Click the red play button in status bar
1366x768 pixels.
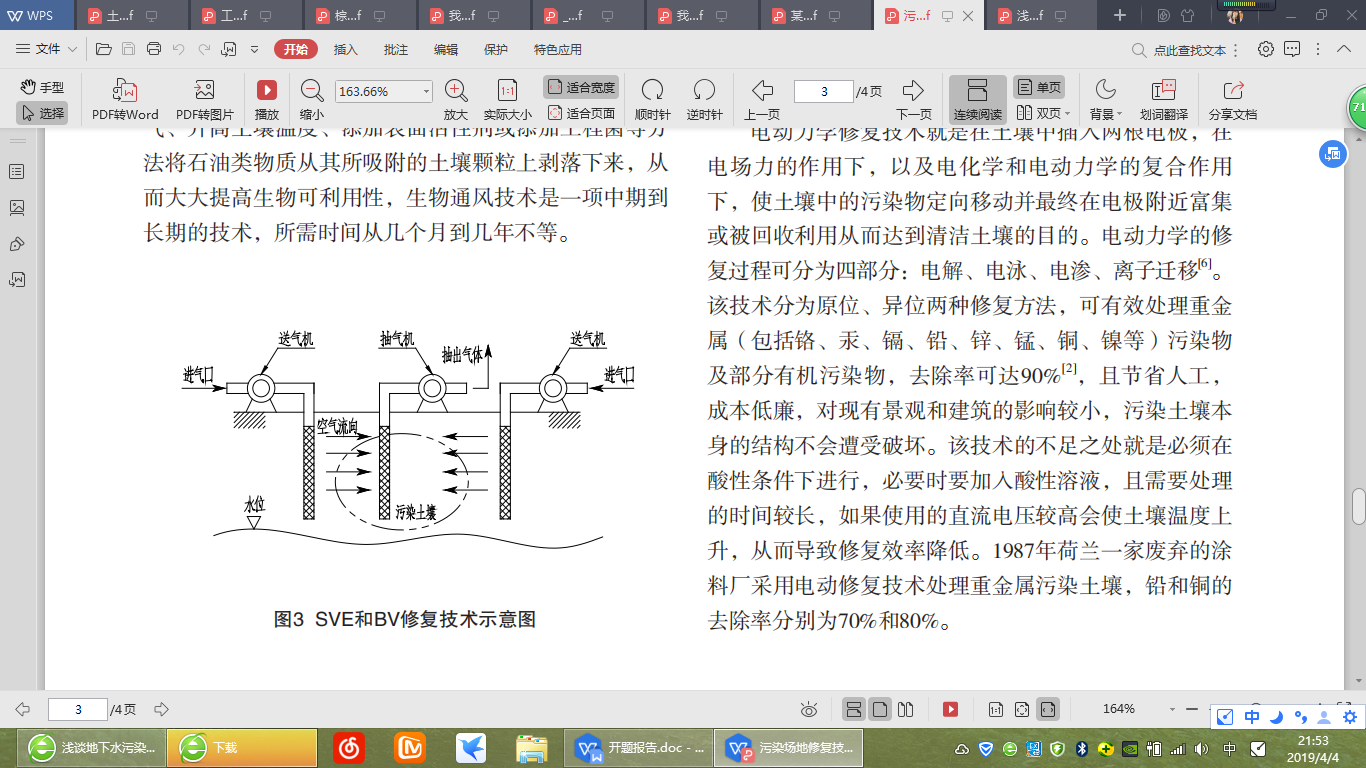pyautogui.click(x=951, y=710)
